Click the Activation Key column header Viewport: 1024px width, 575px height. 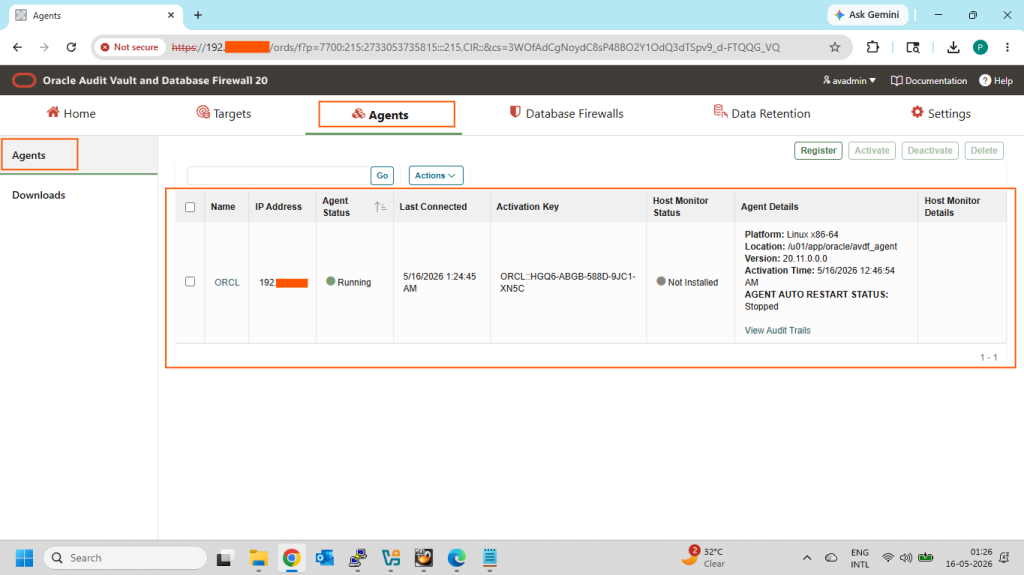pyautogui.click(x=527, y=206)
